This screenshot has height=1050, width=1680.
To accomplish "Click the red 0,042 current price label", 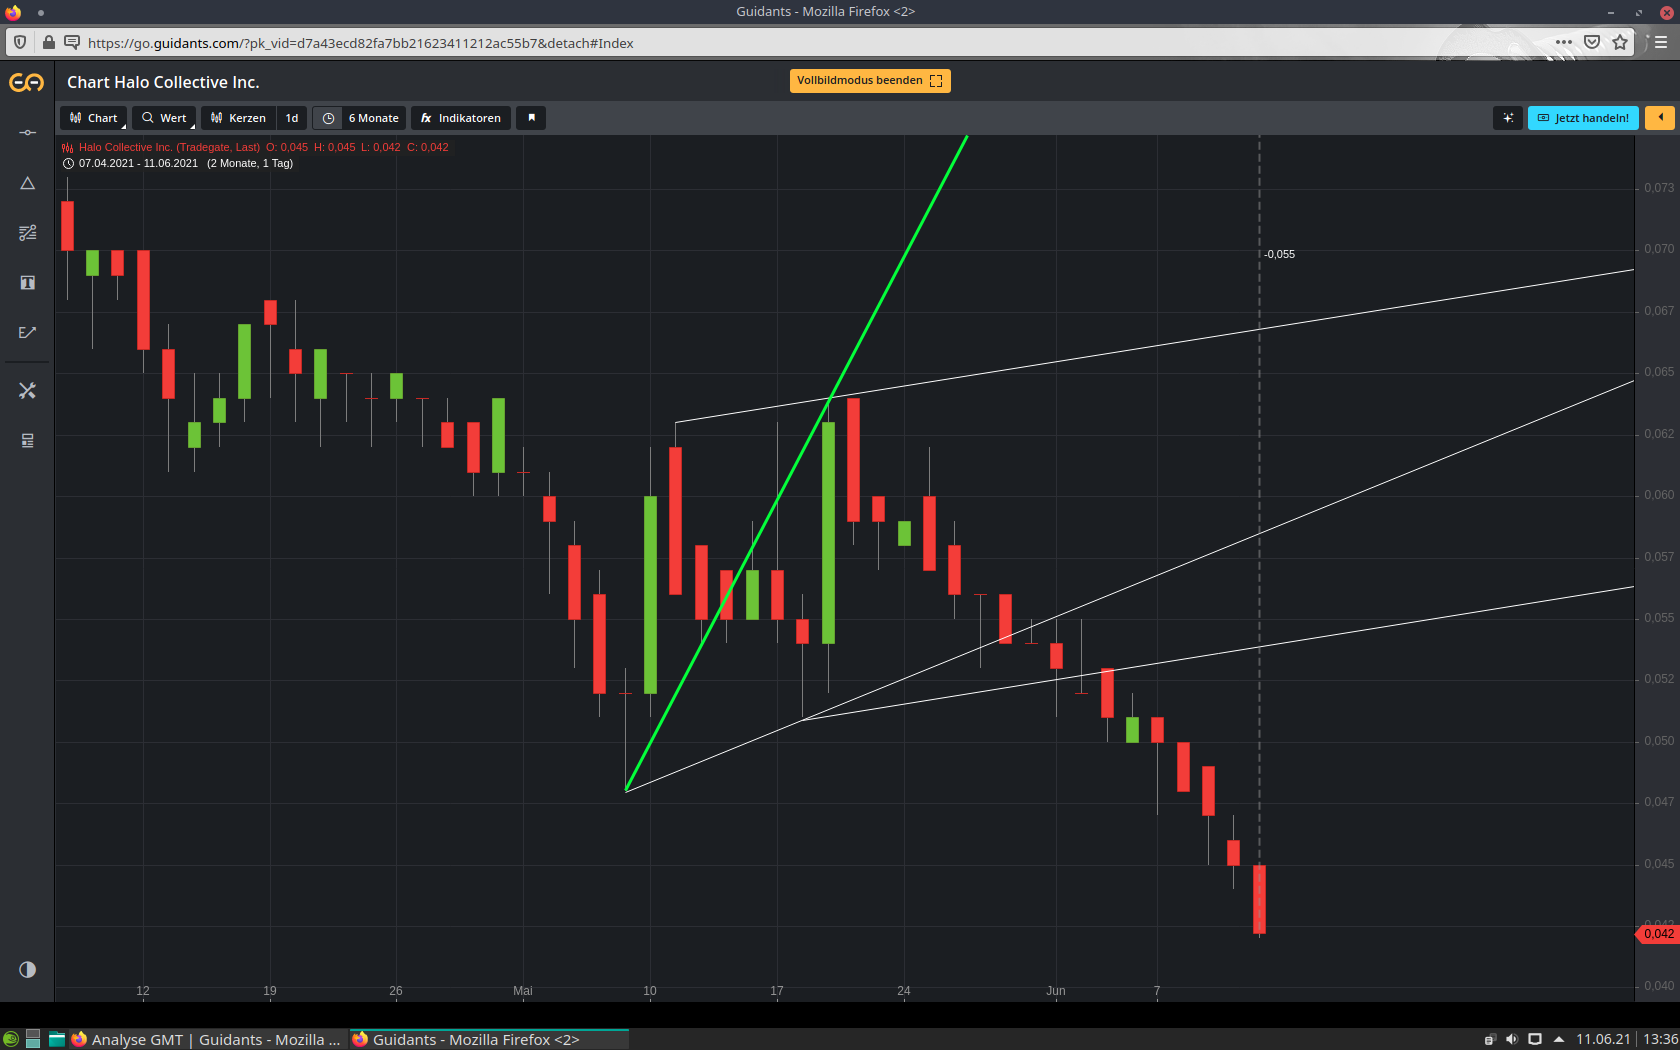I will 1658,934.
